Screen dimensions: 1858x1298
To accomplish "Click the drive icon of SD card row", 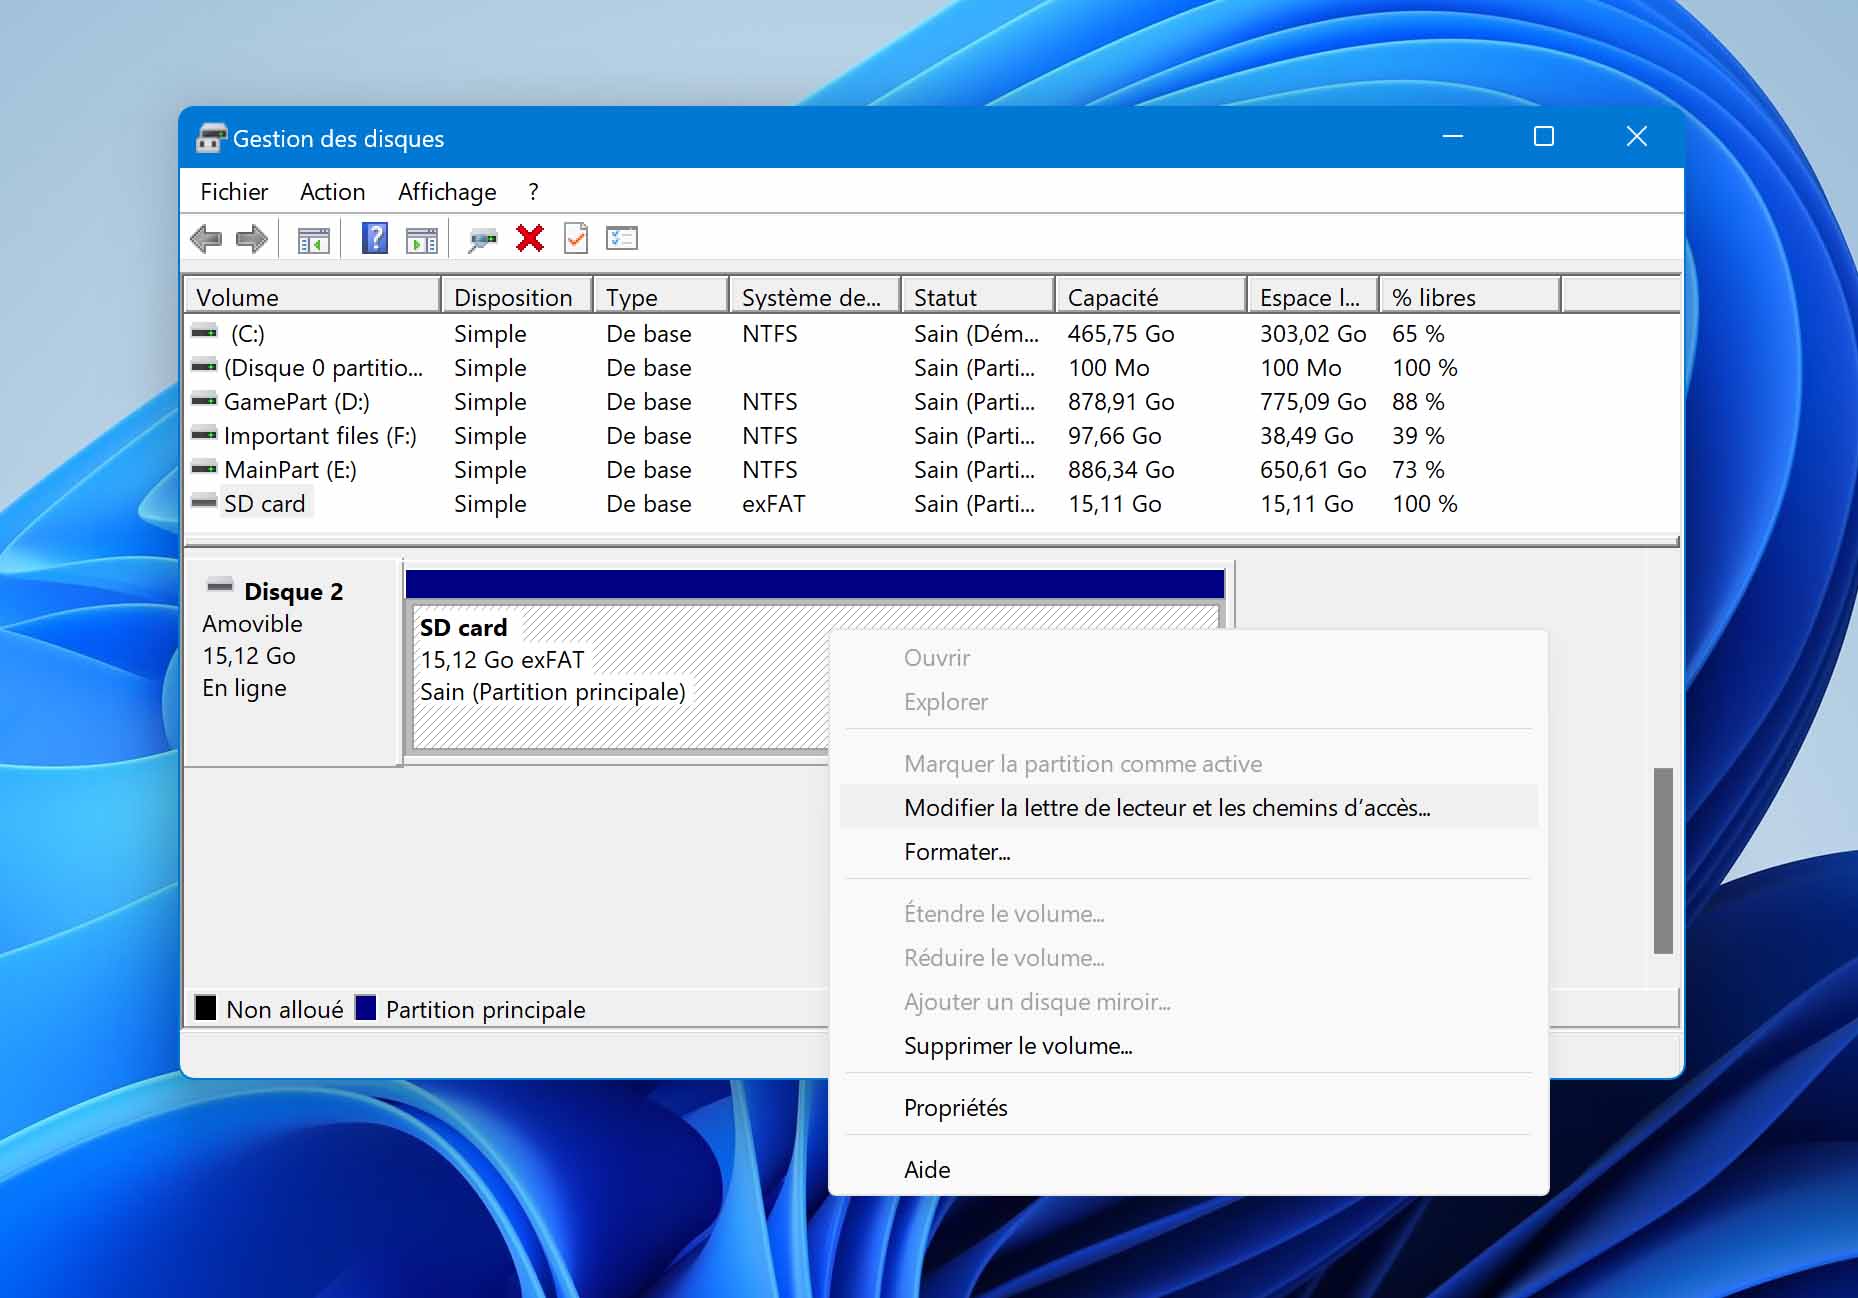I will pyautogui.click(x=204, y=502).
